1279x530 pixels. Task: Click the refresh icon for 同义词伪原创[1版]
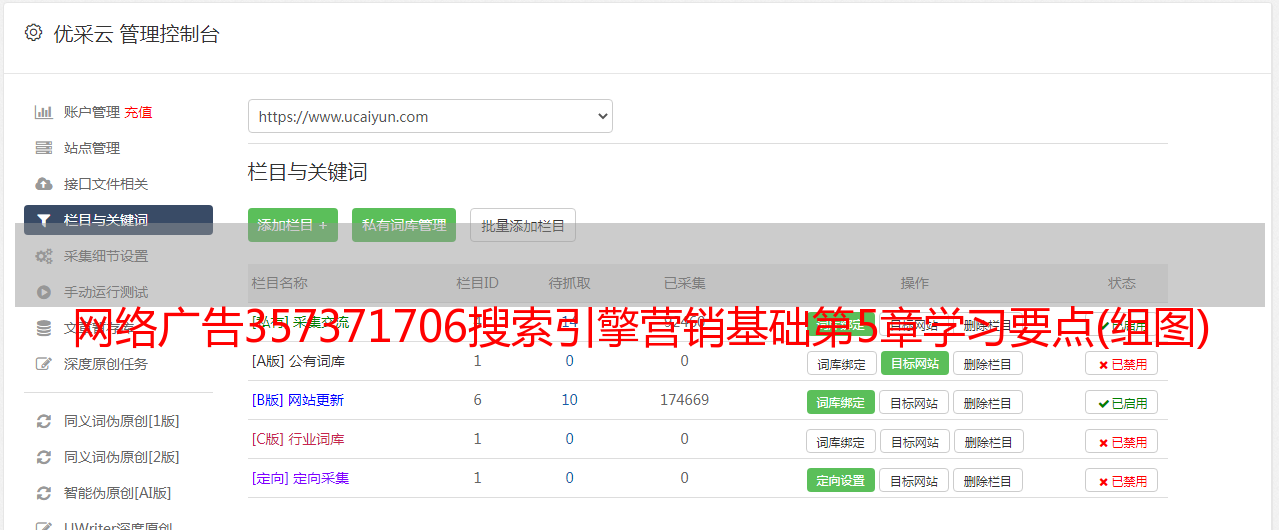click(43, 421)
